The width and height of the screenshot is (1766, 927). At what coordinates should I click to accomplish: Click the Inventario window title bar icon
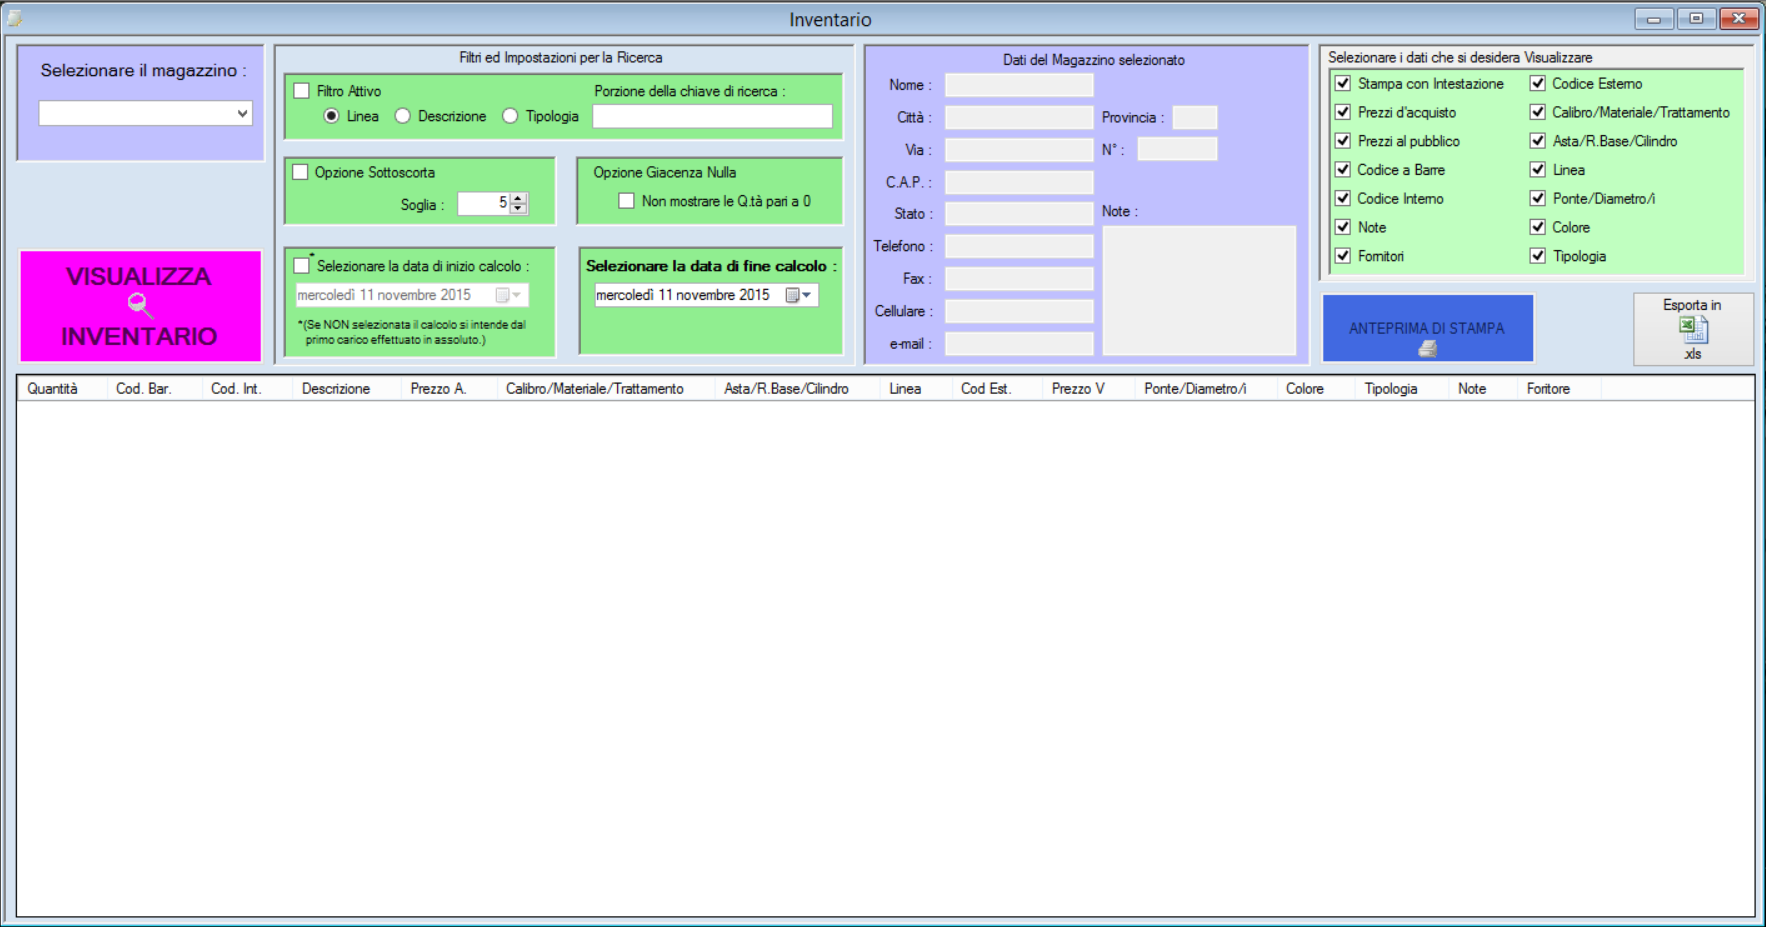(x=14, y=18)
